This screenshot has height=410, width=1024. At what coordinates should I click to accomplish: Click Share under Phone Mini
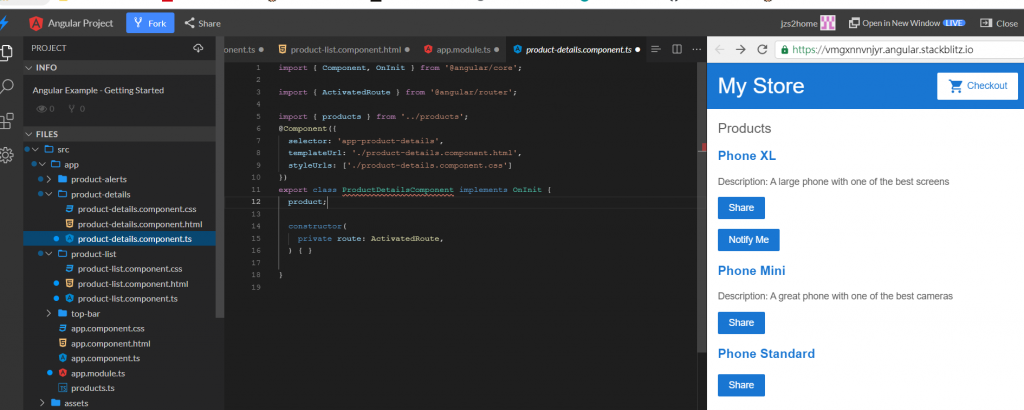(741, 323)
